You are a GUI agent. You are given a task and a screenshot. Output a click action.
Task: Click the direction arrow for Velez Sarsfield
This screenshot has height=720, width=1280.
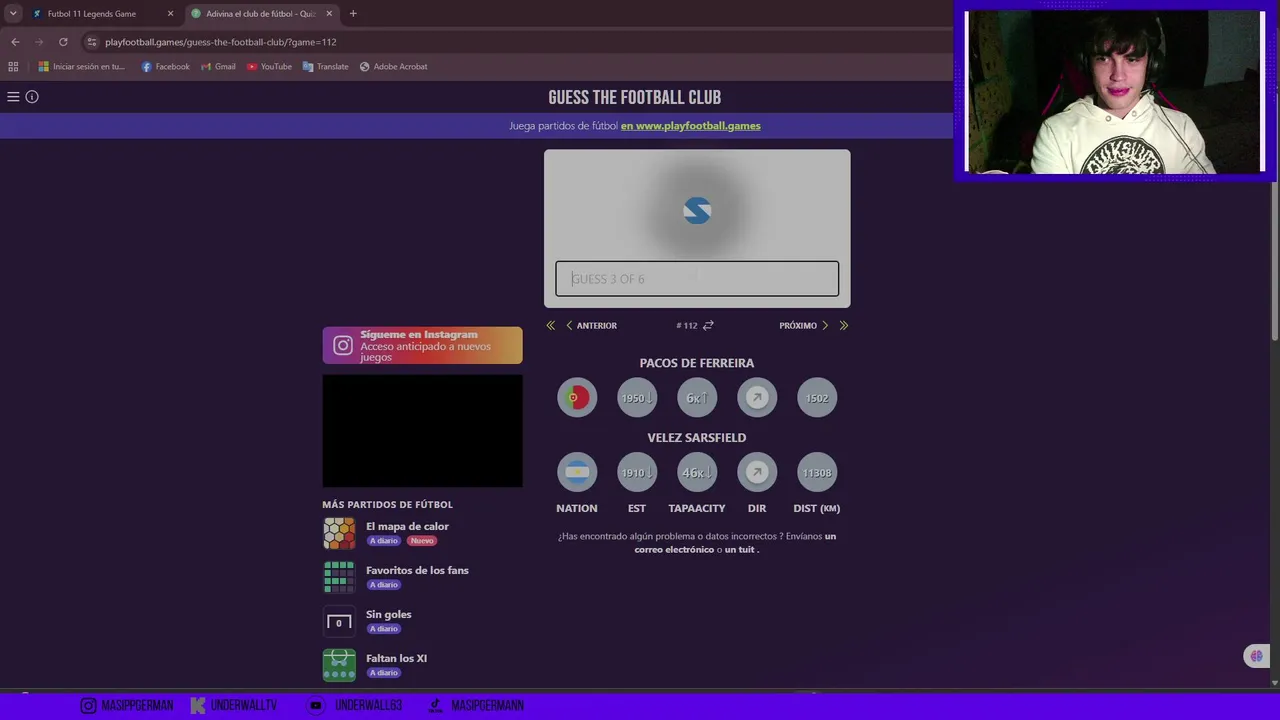[757, 473]
